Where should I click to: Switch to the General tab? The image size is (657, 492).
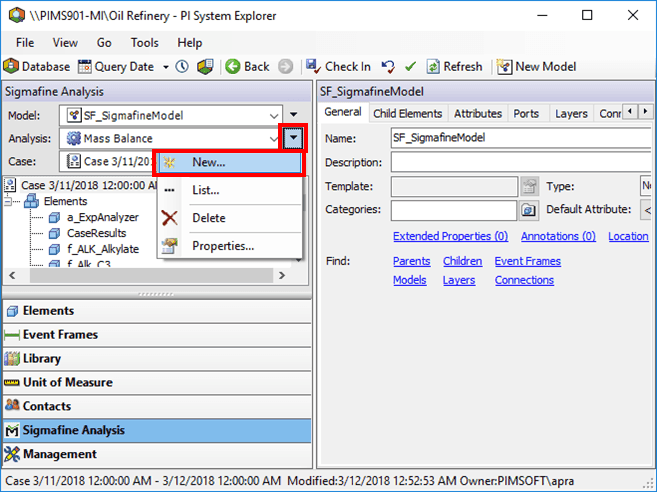[343, 112]
